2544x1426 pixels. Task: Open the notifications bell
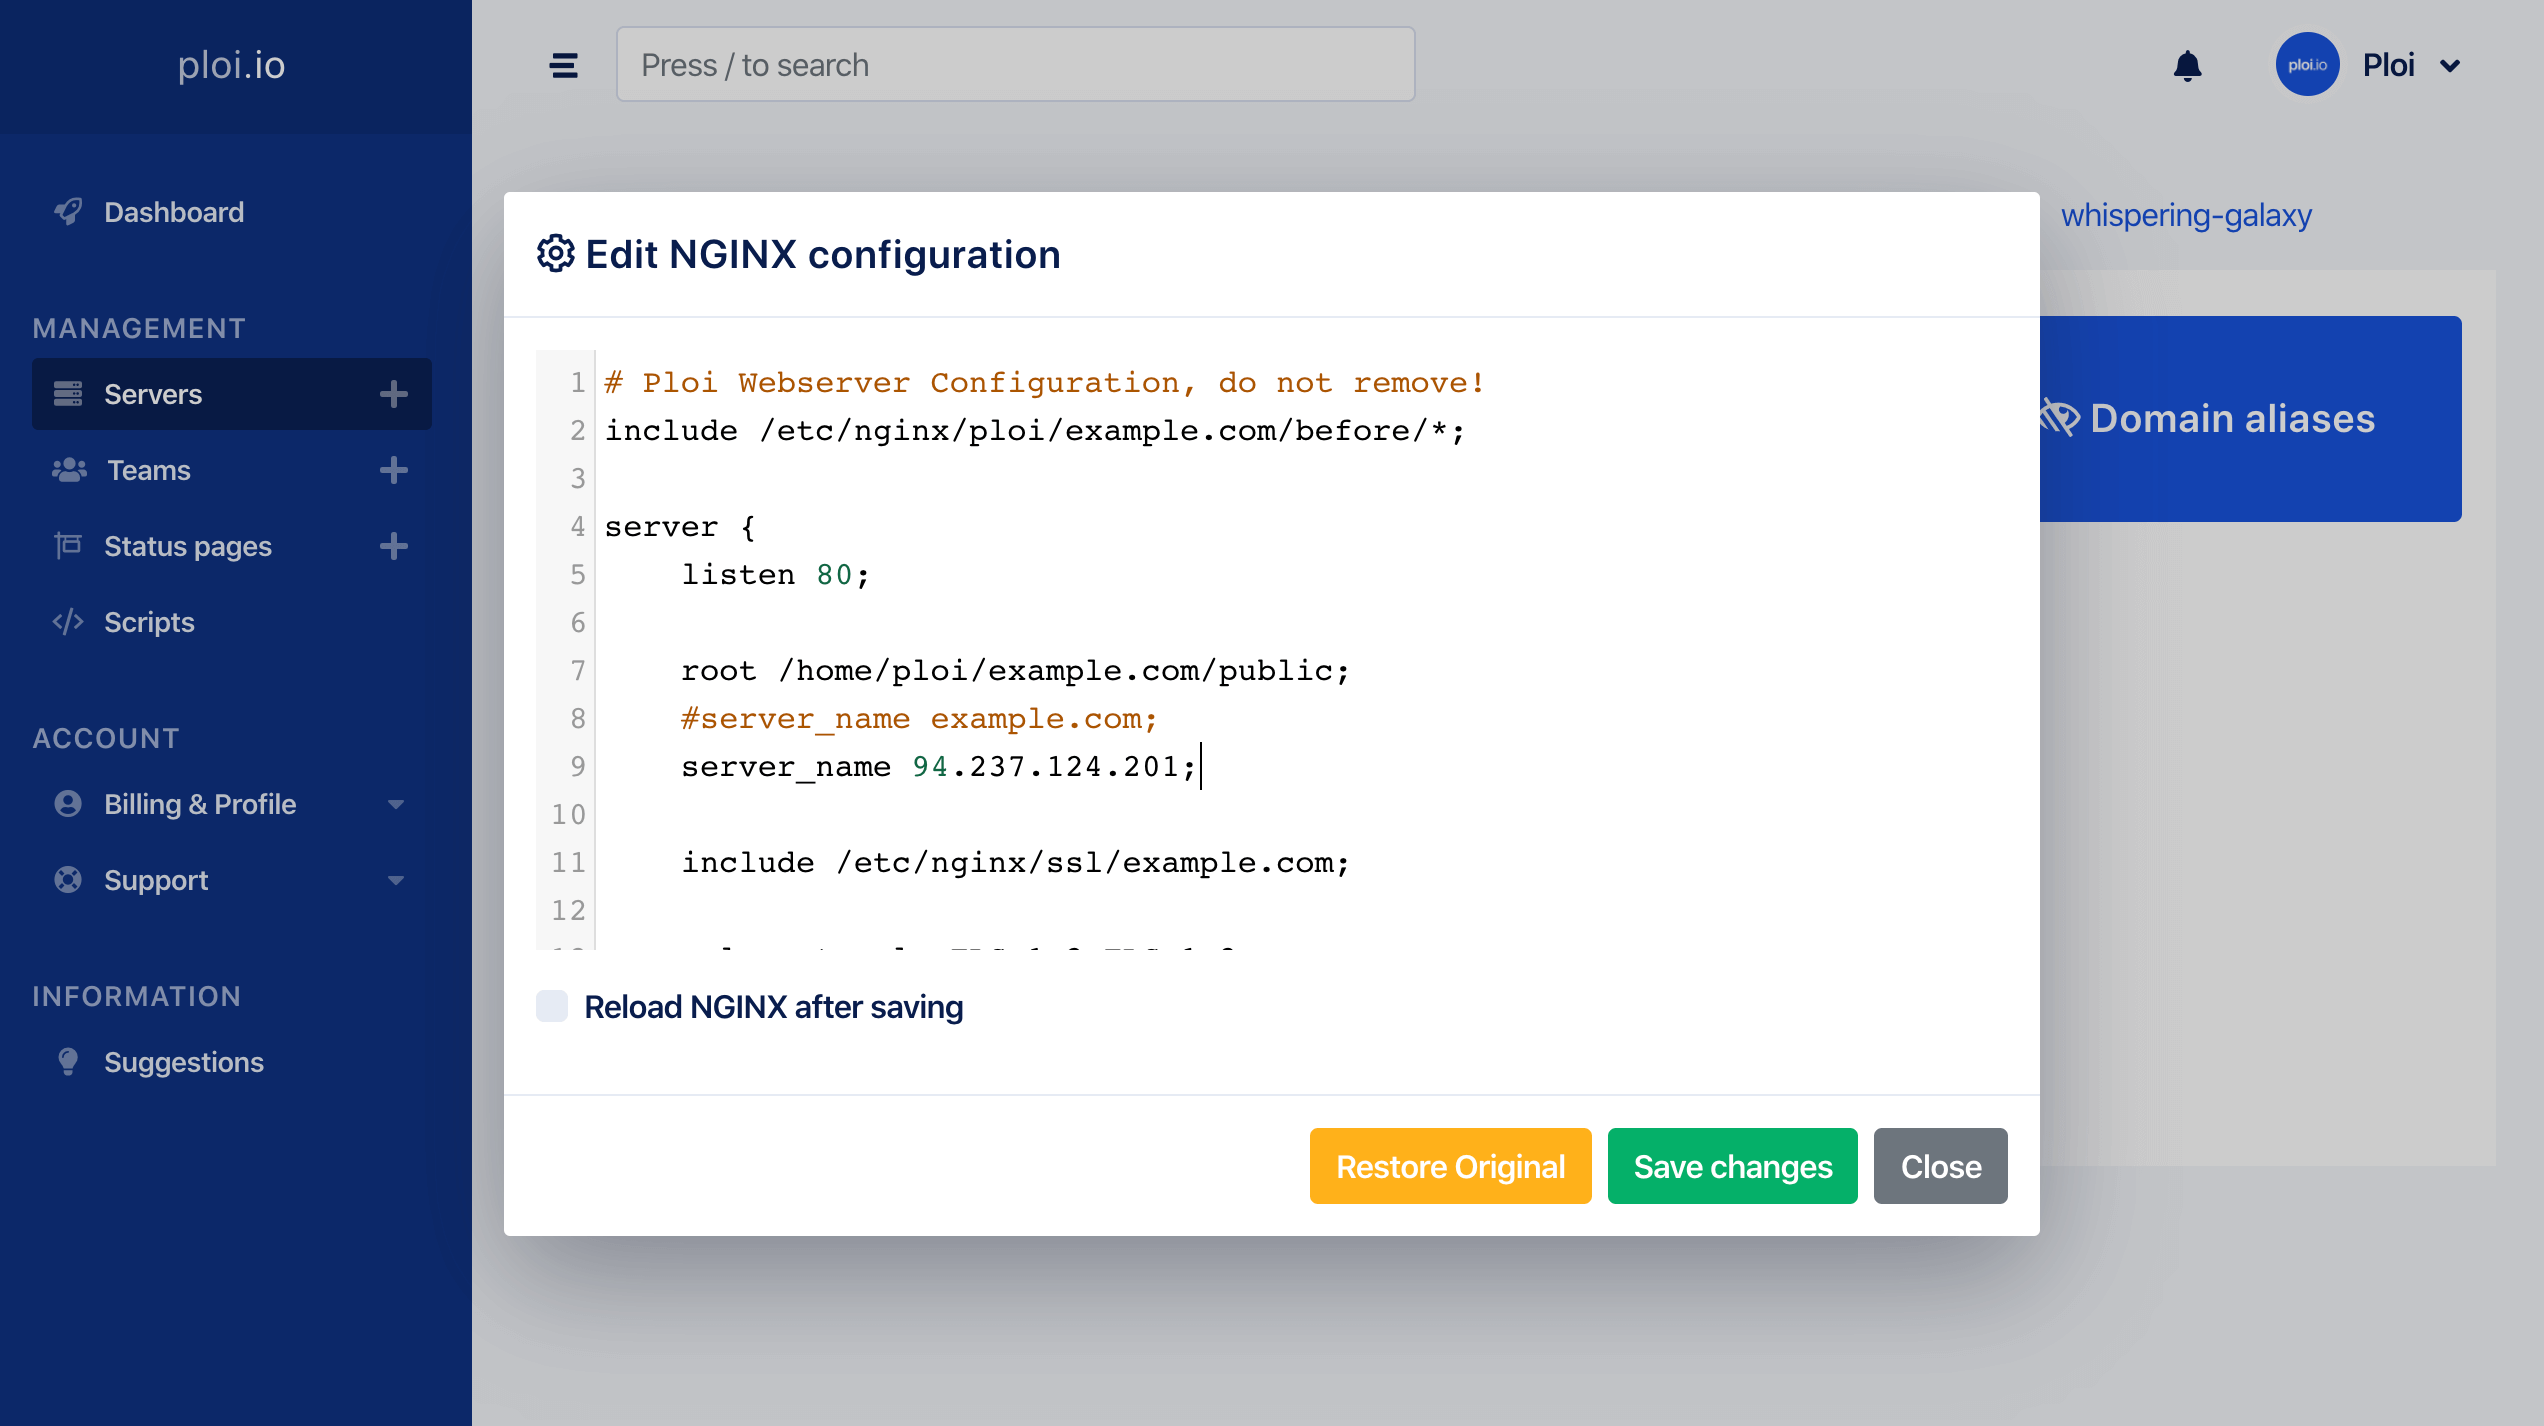click(2187, 66)
